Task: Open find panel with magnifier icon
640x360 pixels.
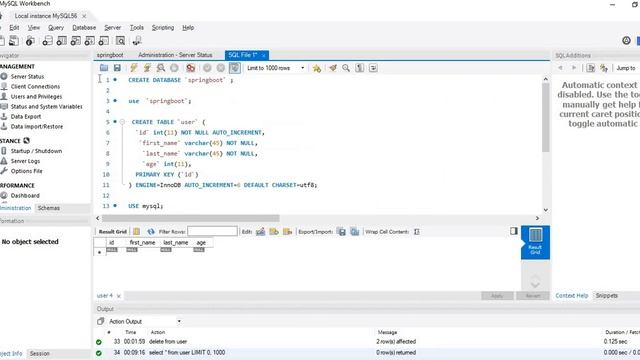Action: 346,68
